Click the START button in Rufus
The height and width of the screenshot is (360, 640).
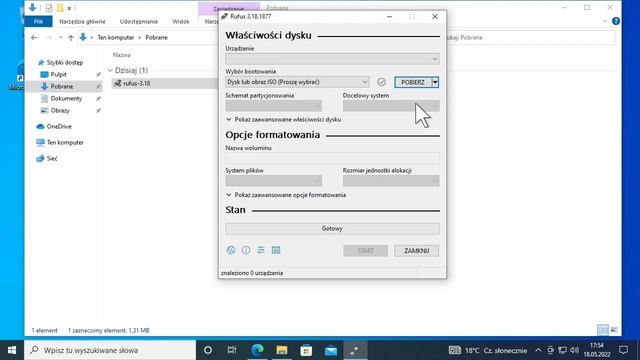coord(366,251)
